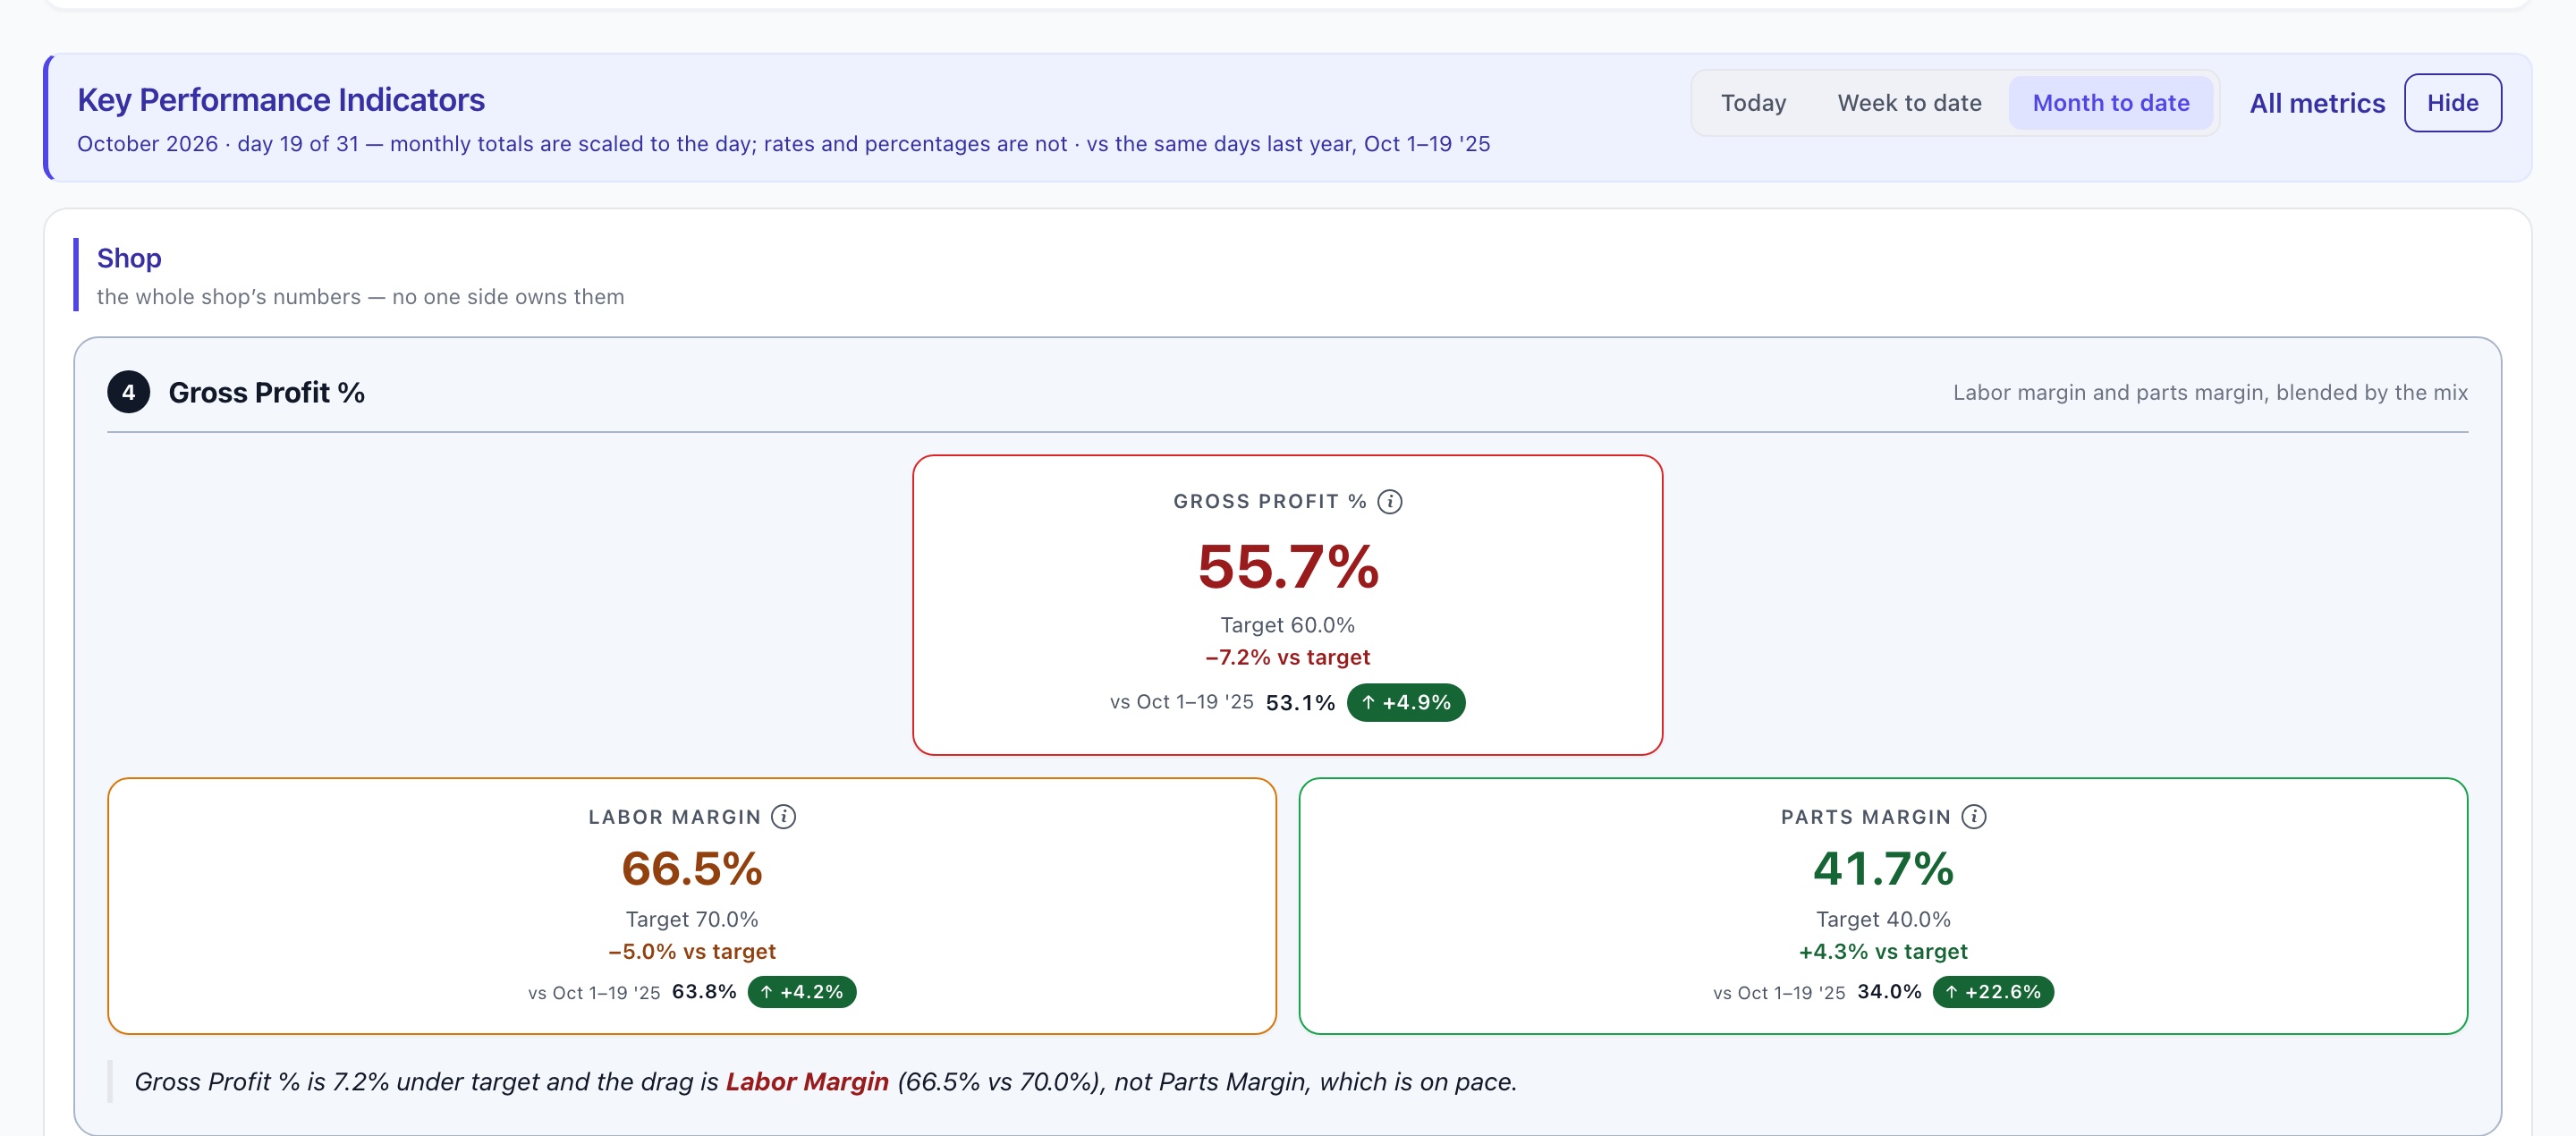Click the +4.2% change badge
This screenshot has width=2576, height=1136.
(801, 992)
